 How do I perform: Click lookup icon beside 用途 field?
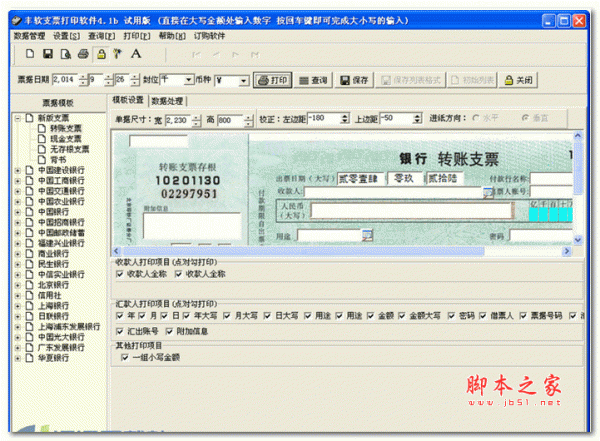click(367, 235)
